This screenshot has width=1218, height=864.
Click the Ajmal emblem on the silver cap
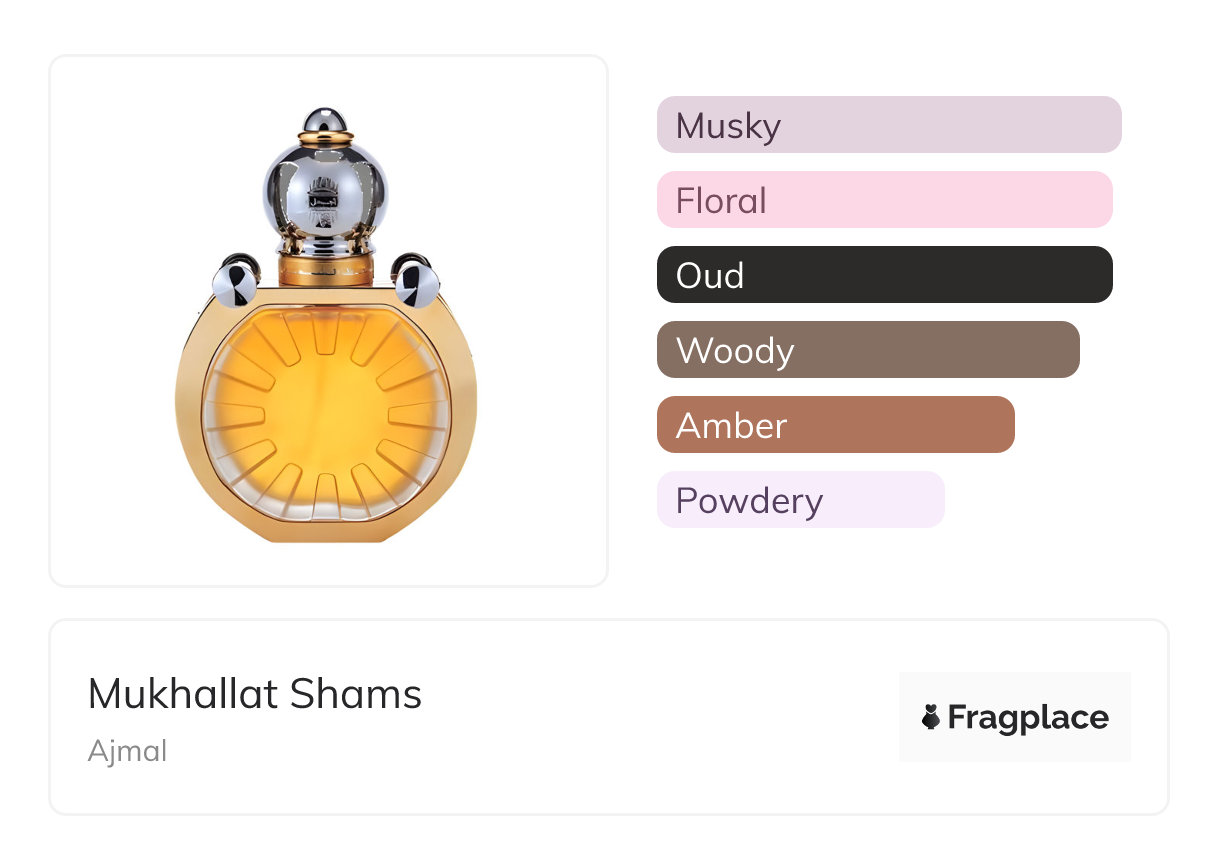[325, 194]
